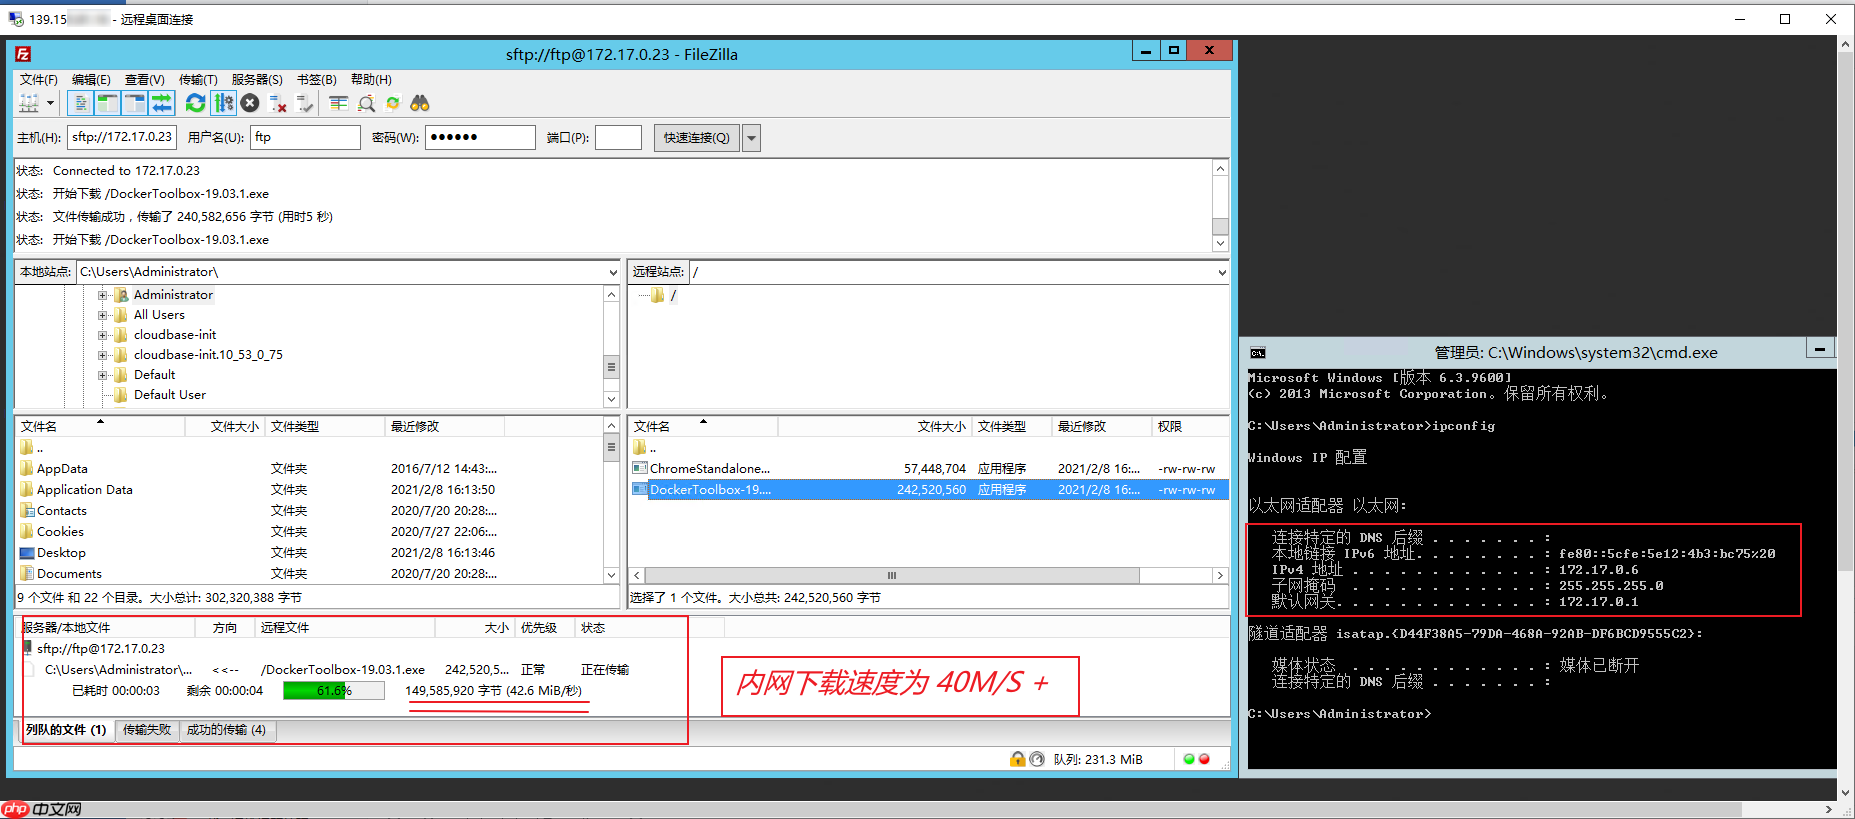Open the 远程站点 path dropdown
Viewport: 1855px width, 819px height.
point(1221,272)
